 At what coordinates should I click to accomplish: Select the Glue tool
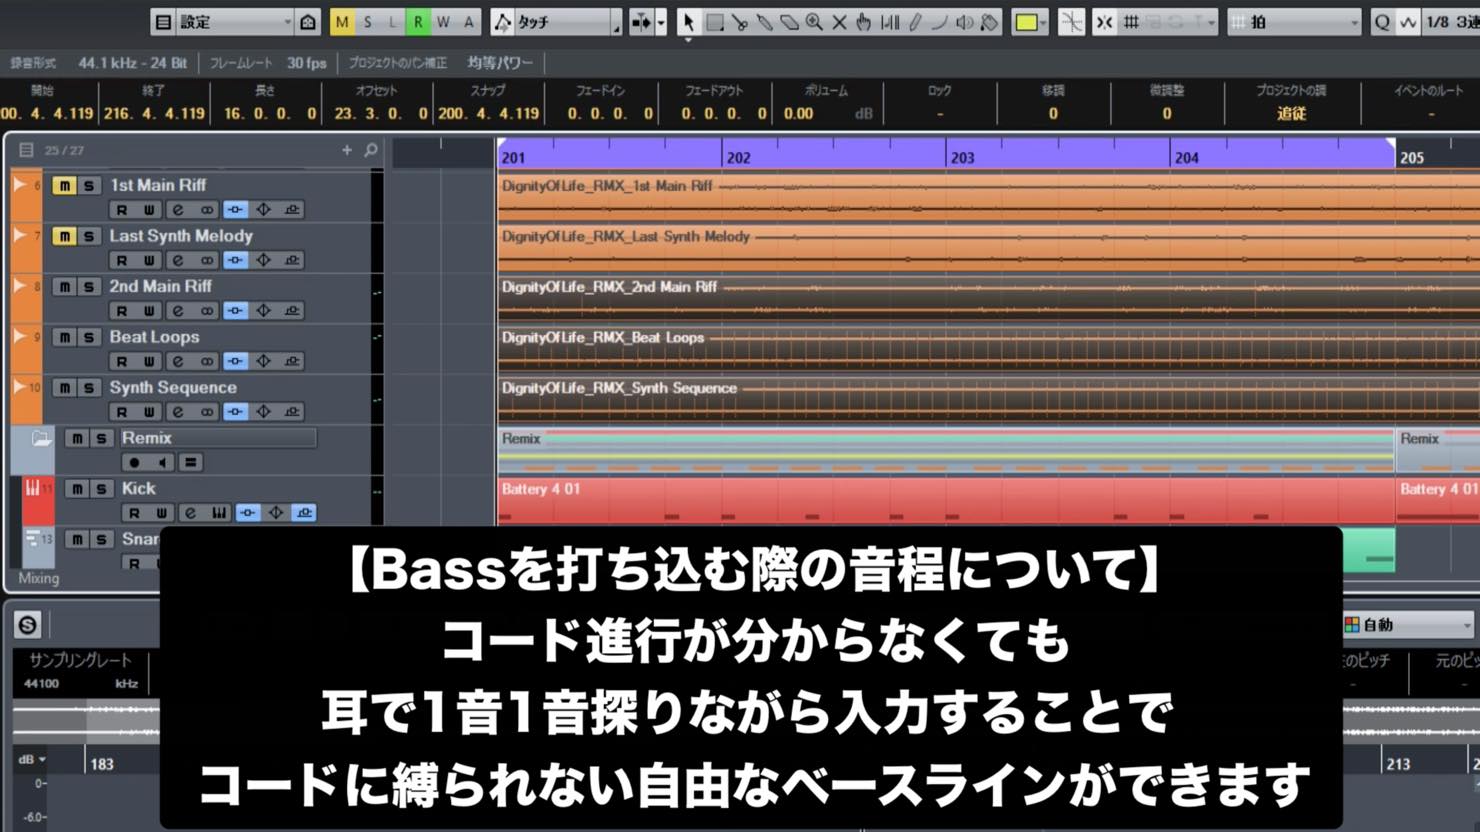pos(765,22)
